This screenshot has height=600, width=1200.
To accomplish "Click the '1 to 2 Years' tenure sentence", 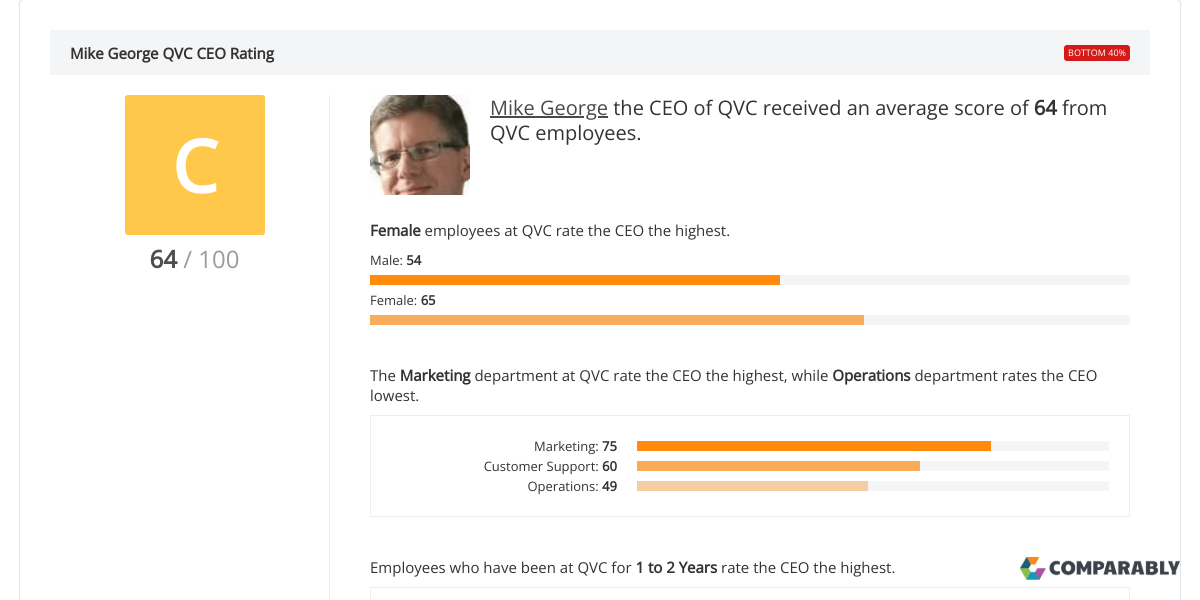I will (x=632, y=567).
